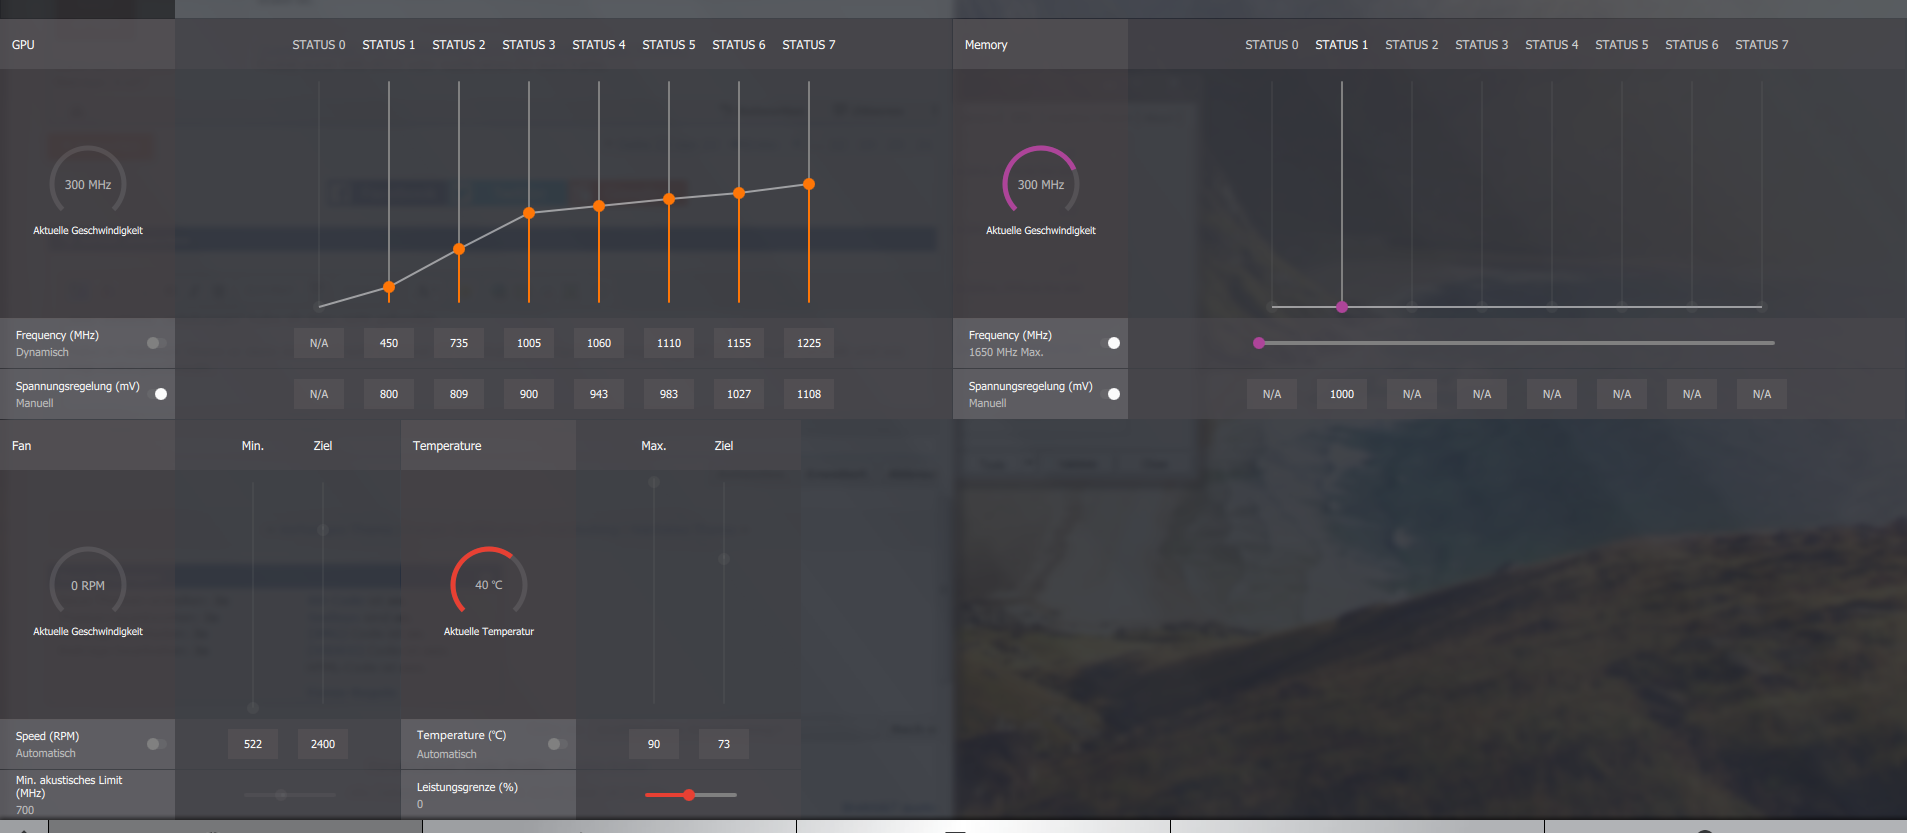Click GPU voltage field 900
This screenshot has height=833, width=1907.
tap(529, 394)
